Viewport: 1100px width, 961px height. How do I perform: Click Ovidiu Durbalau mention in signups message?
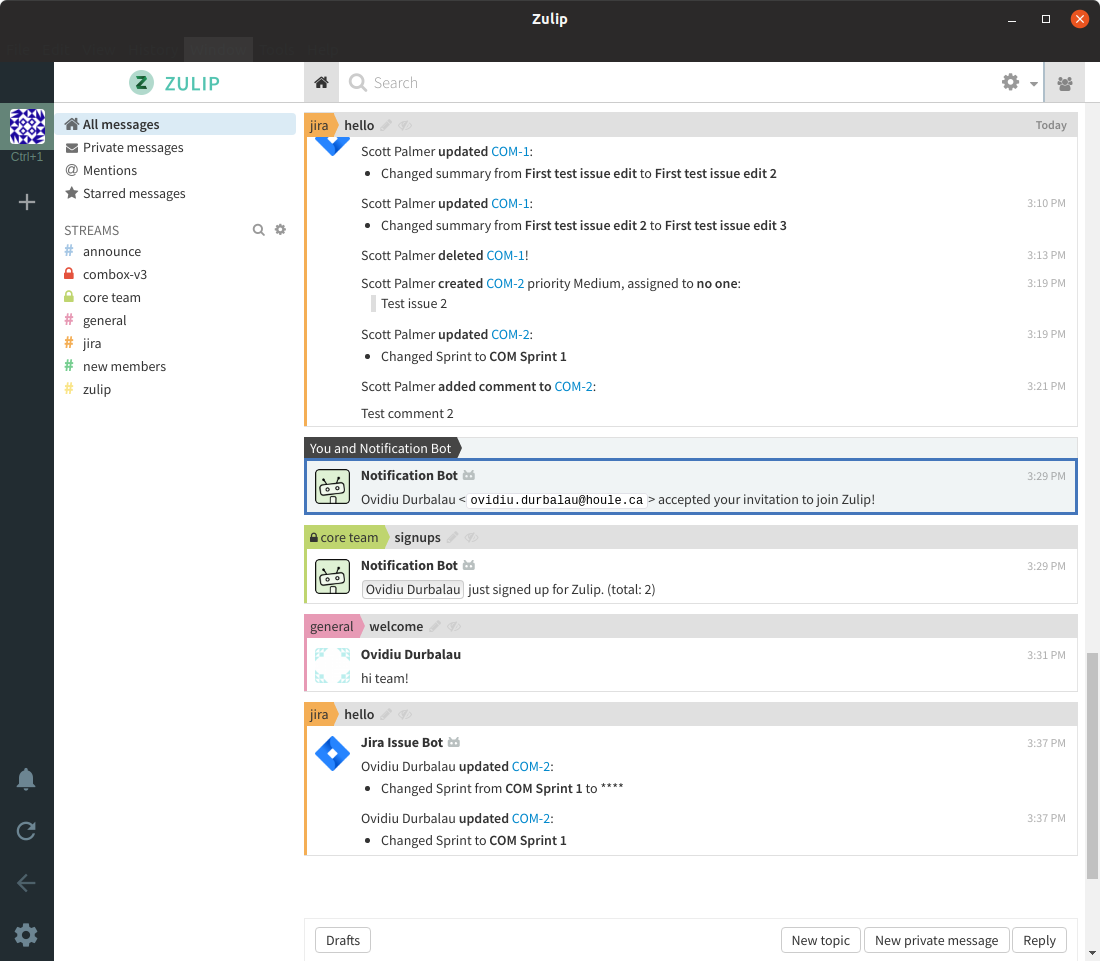(412, 589)
